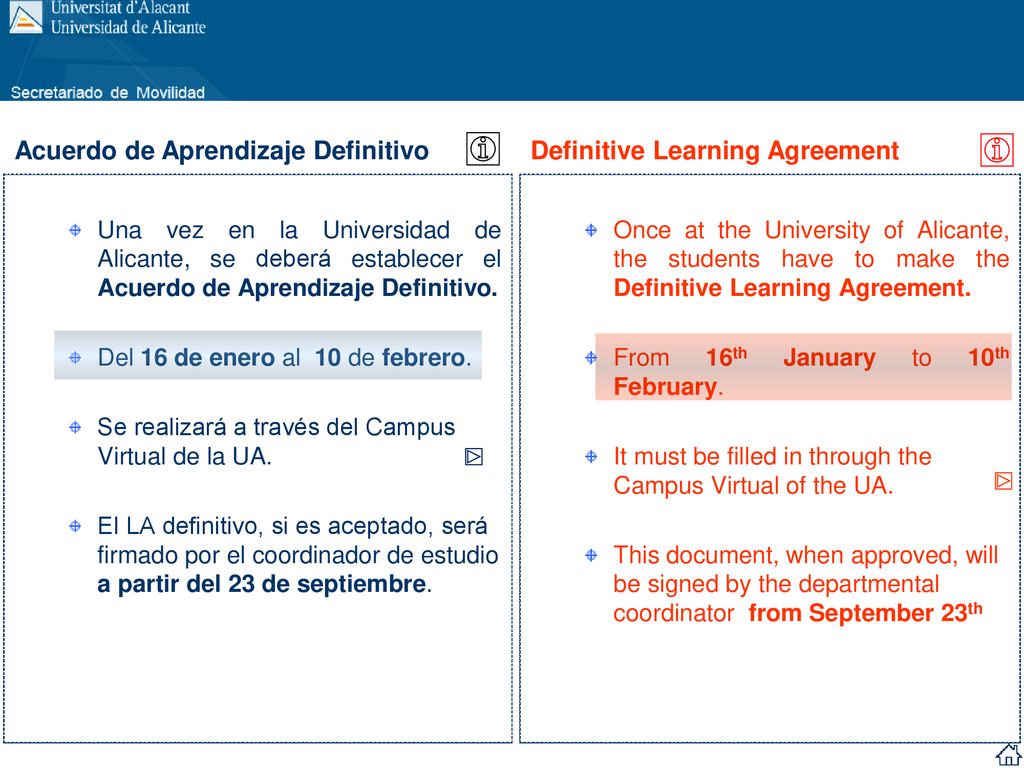Click the black info icon beside Acuerdo de Aprendizaje Definitivo
Viewport: 1024px width, 768px height.
coord(483,149)
